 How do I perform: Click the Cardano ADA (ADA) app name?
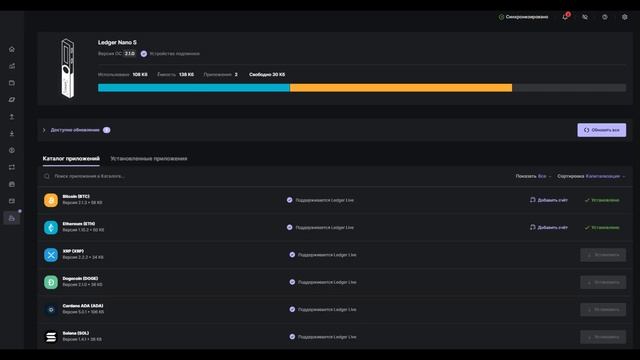coord(83,306)
